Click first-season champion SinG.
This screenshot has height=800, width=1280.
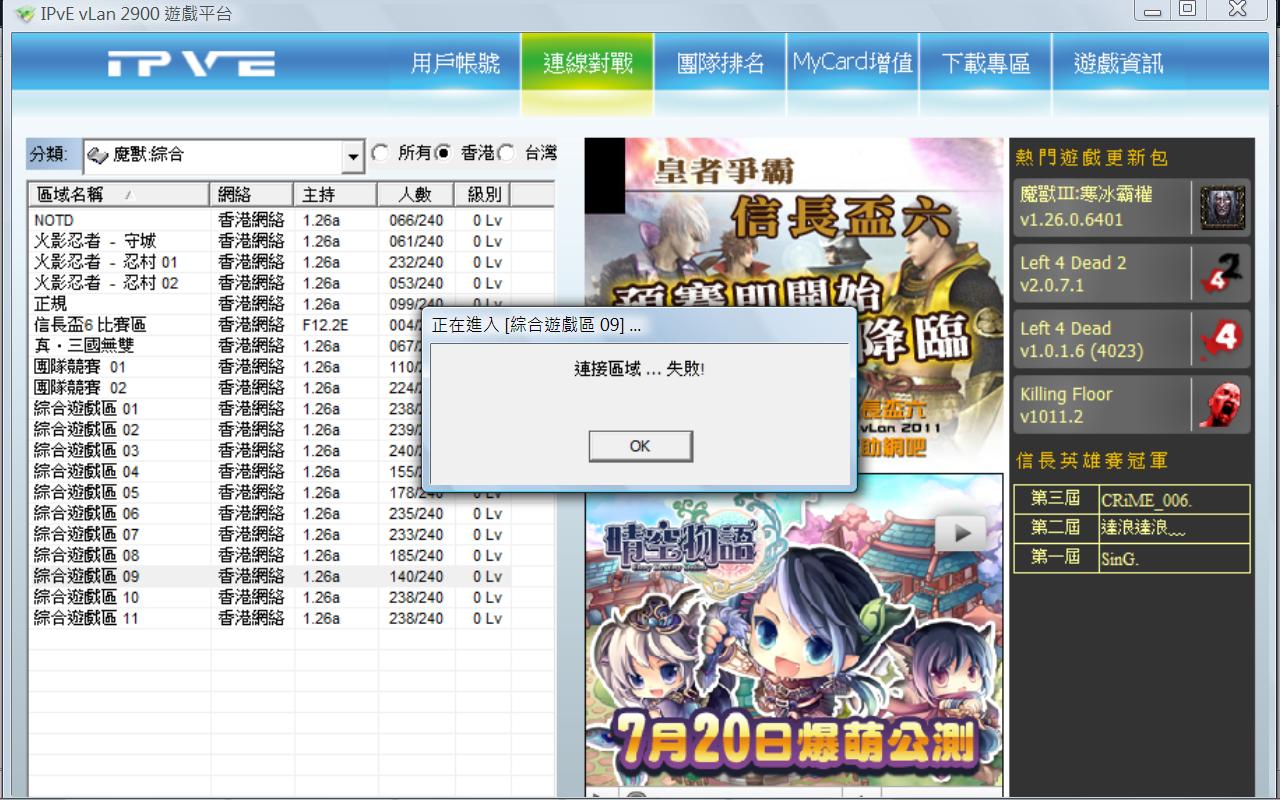click(x=1120, y=559)
